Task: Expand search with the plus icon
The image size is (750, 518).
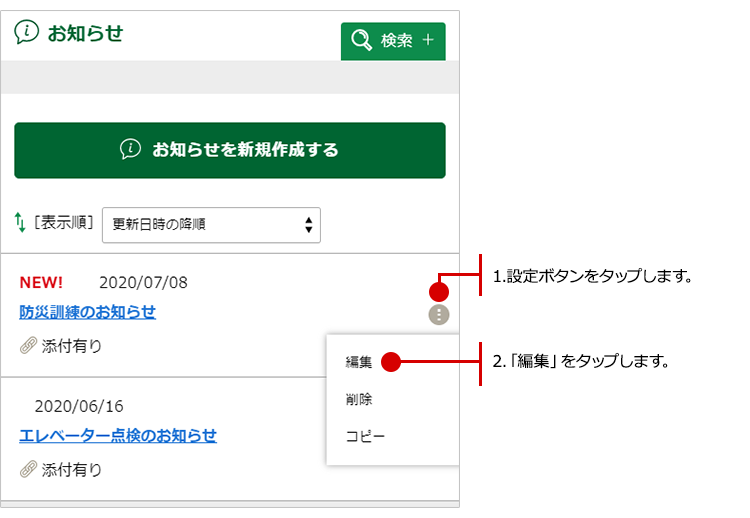Action: (428, 41)
